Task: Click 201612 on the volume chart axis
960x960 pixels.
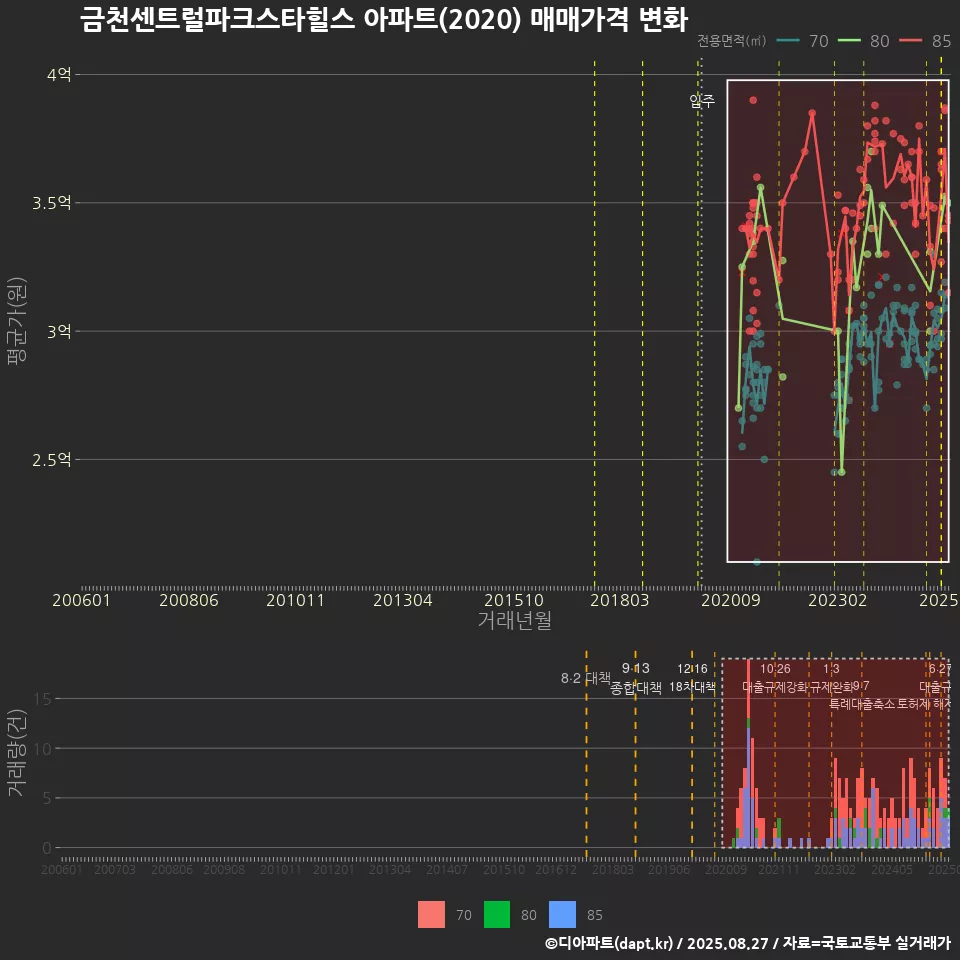Action: coord(556,869)
